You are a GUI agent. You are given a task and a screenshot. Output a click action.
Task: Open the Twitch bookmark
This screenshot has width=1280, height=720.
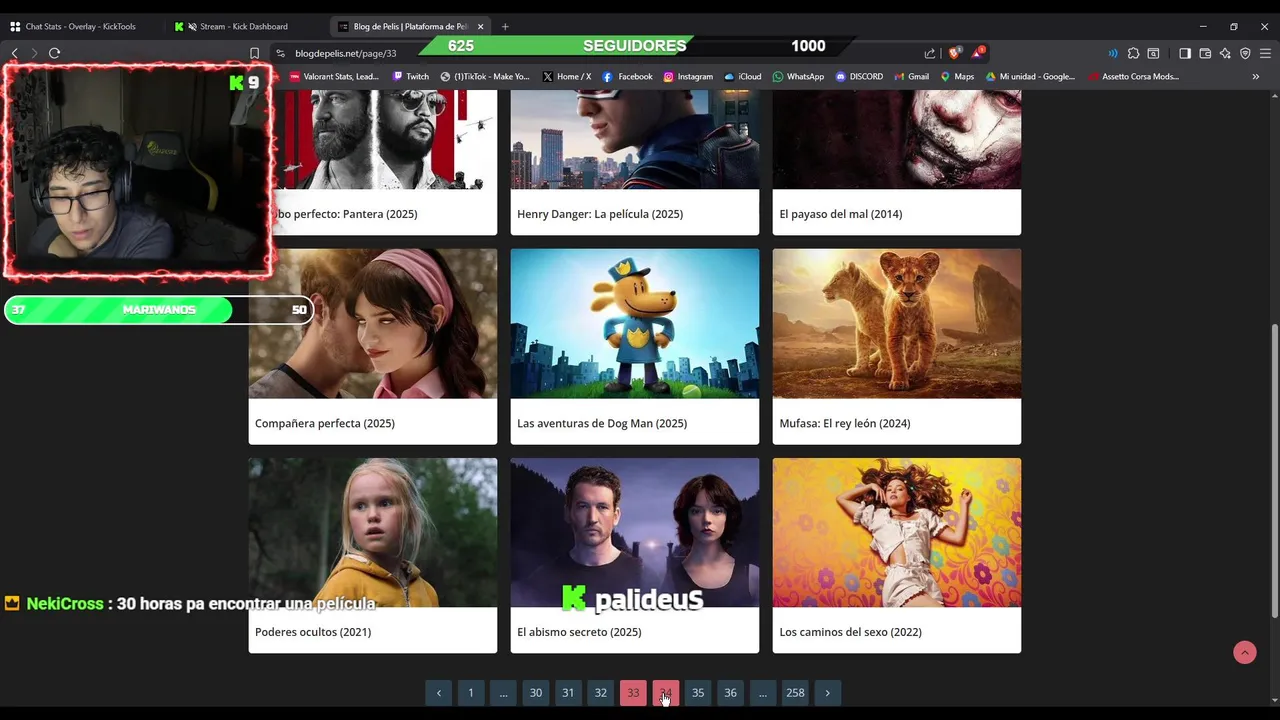pos(411,76)
